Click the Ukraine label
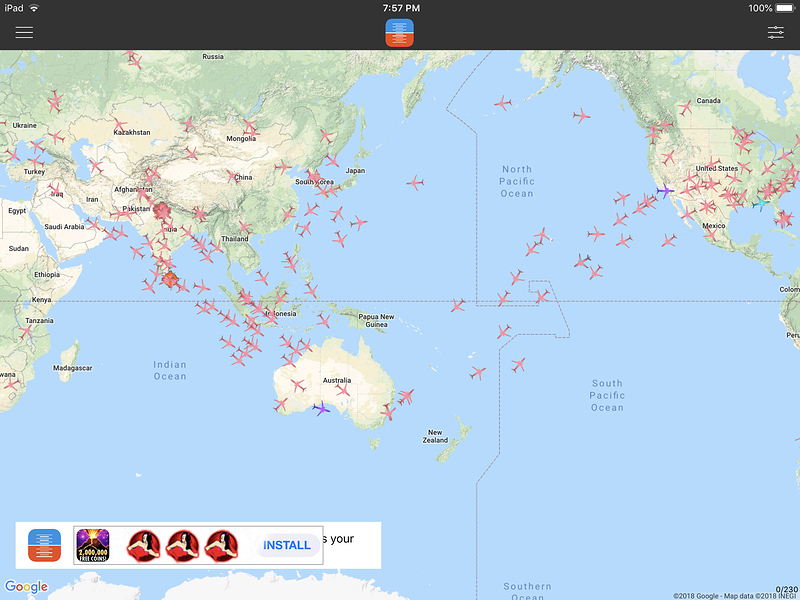This screenshot has width=800, height=600. [x=24, y=126]
